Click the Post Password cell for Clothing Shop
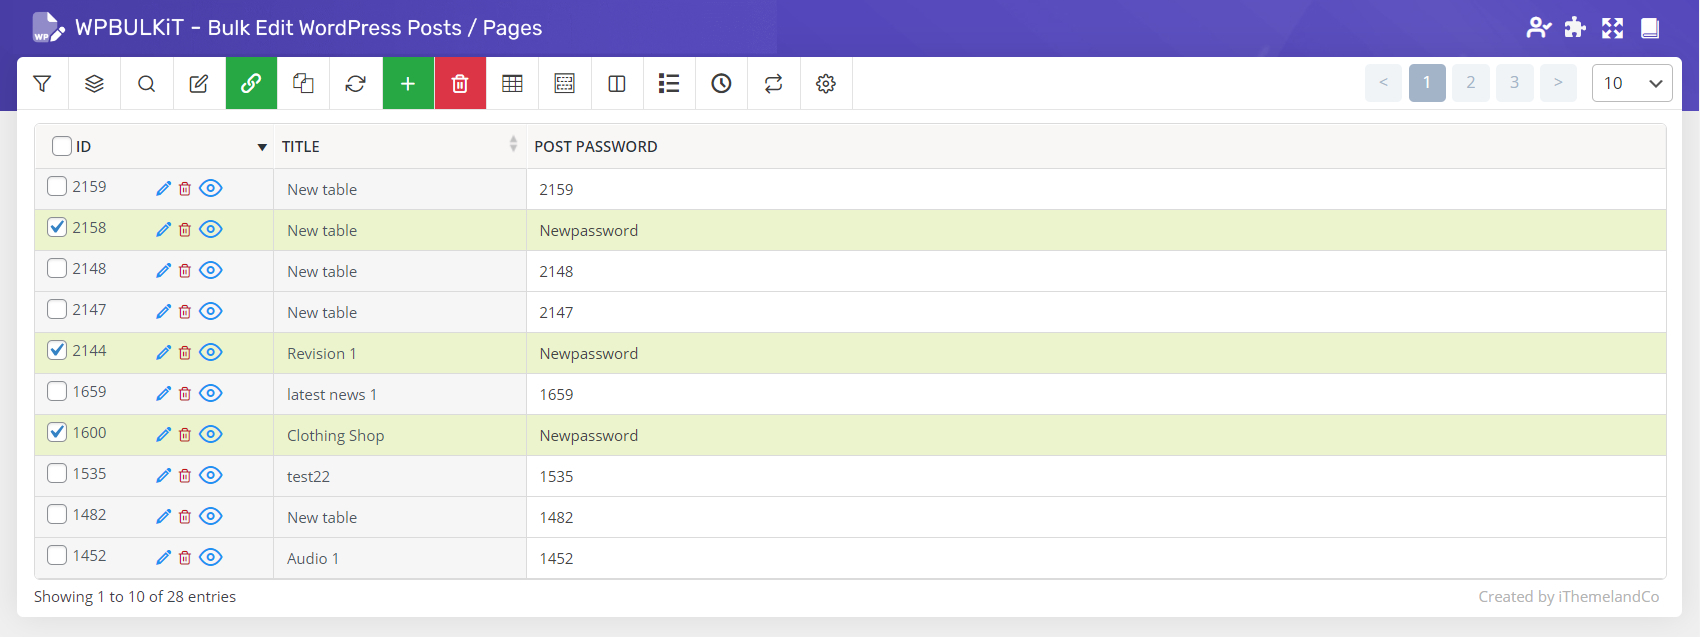Viewport: 1700px width, 637px height. [589, 436]
